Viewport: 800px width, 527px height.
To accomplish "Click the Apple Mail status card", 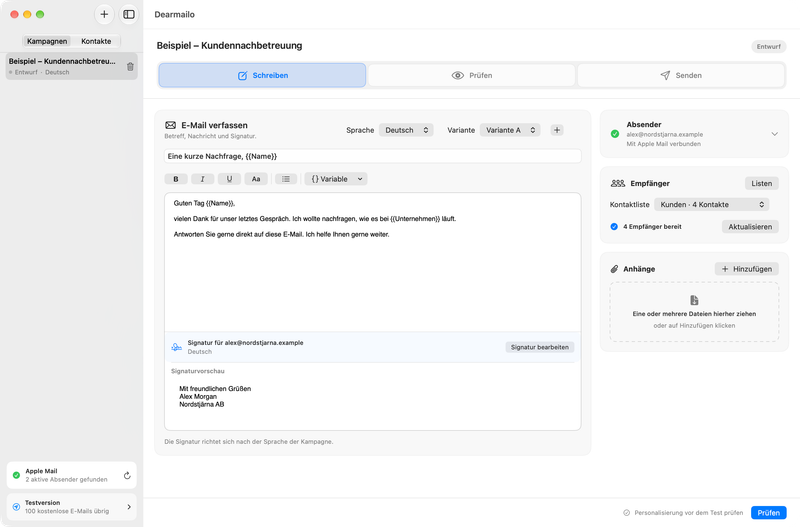I will click(71, 475).
